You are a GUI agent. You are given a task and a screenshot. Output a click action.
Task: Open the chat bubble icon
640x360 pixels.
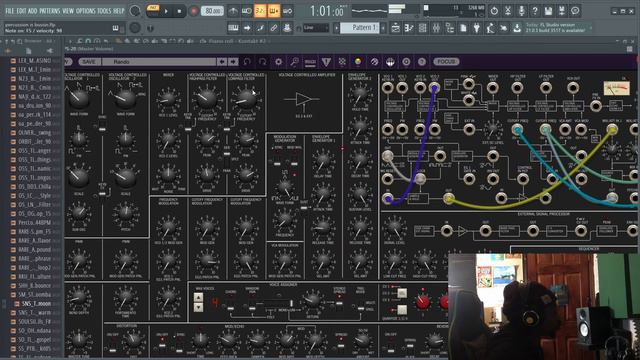575,11
